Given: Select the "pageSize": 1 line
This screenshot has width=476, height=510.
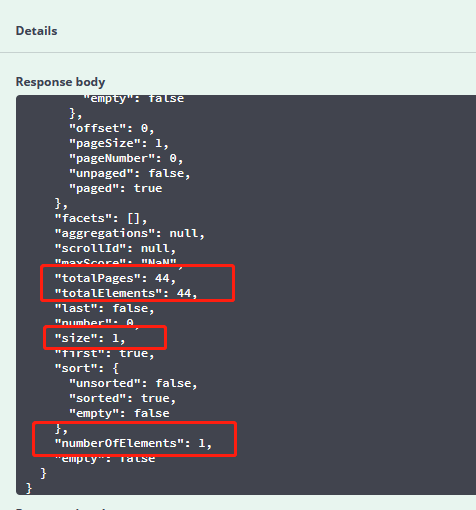Looking at the screenshot, I should (119, 143).
